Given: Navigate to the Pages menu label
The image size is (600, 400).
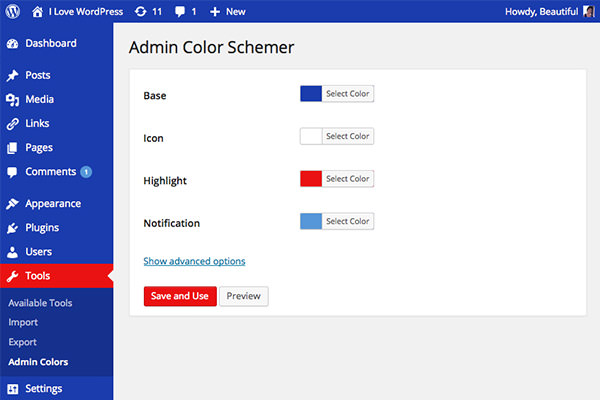Looking at the screenshot, I should (x=39, y=148).
